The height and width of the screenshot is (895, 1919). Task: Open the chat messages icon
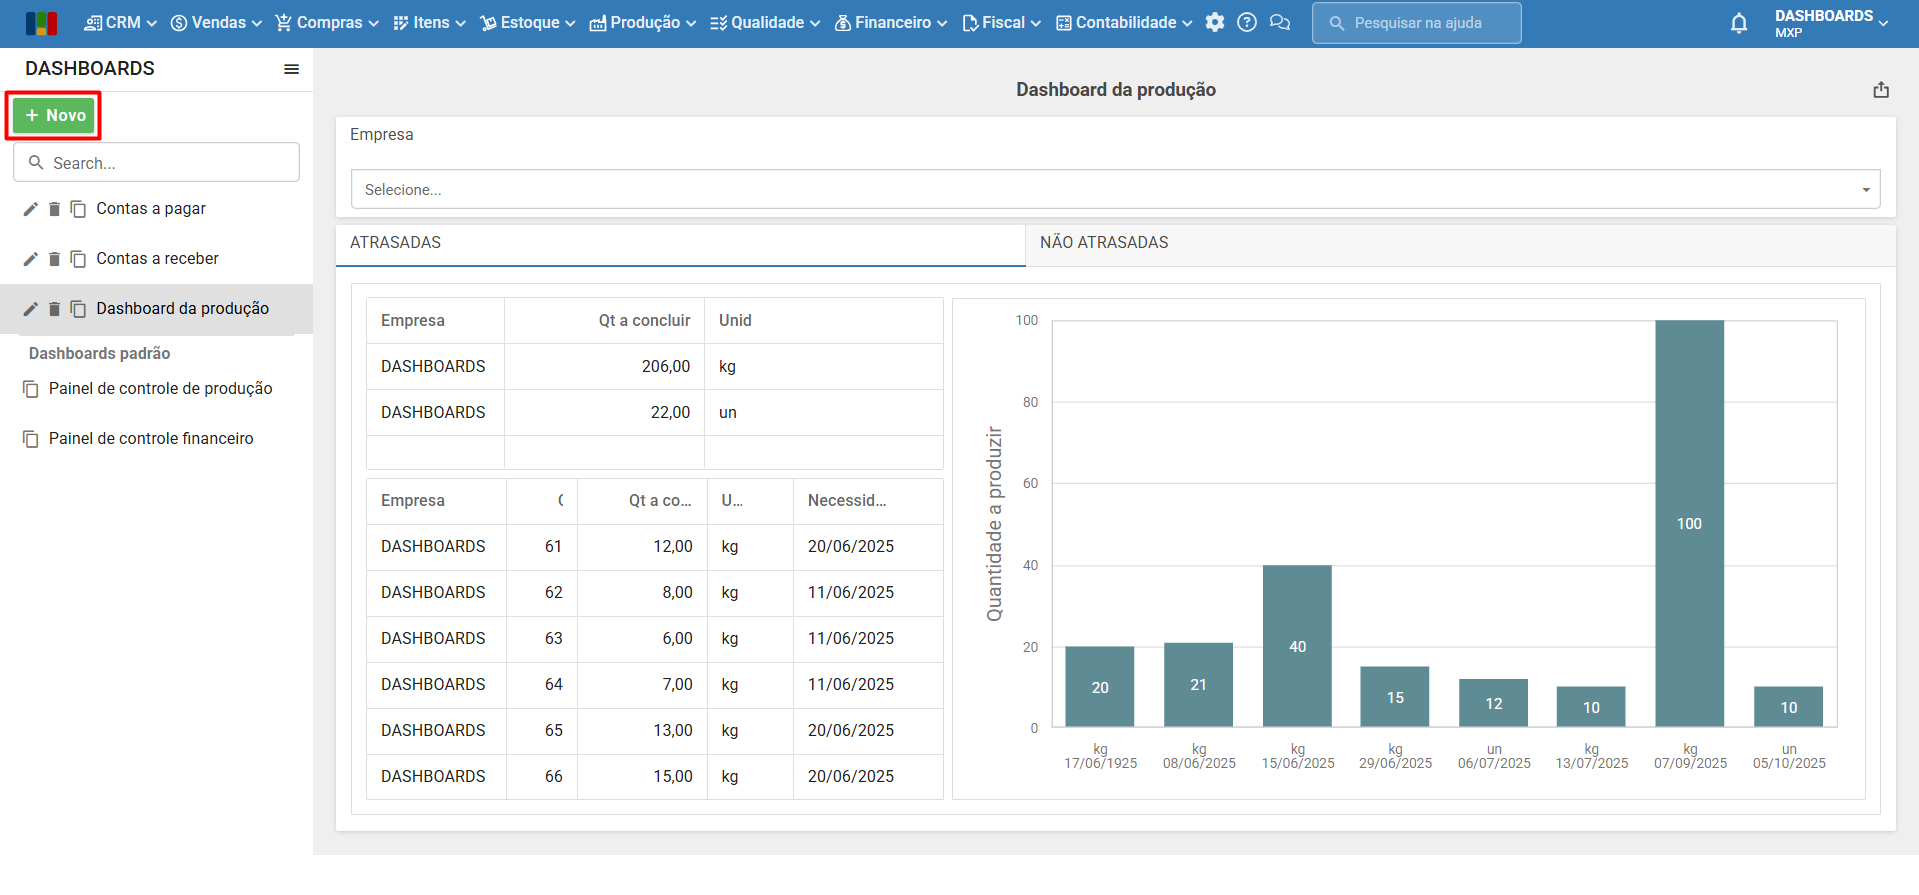pos(1279,23)
